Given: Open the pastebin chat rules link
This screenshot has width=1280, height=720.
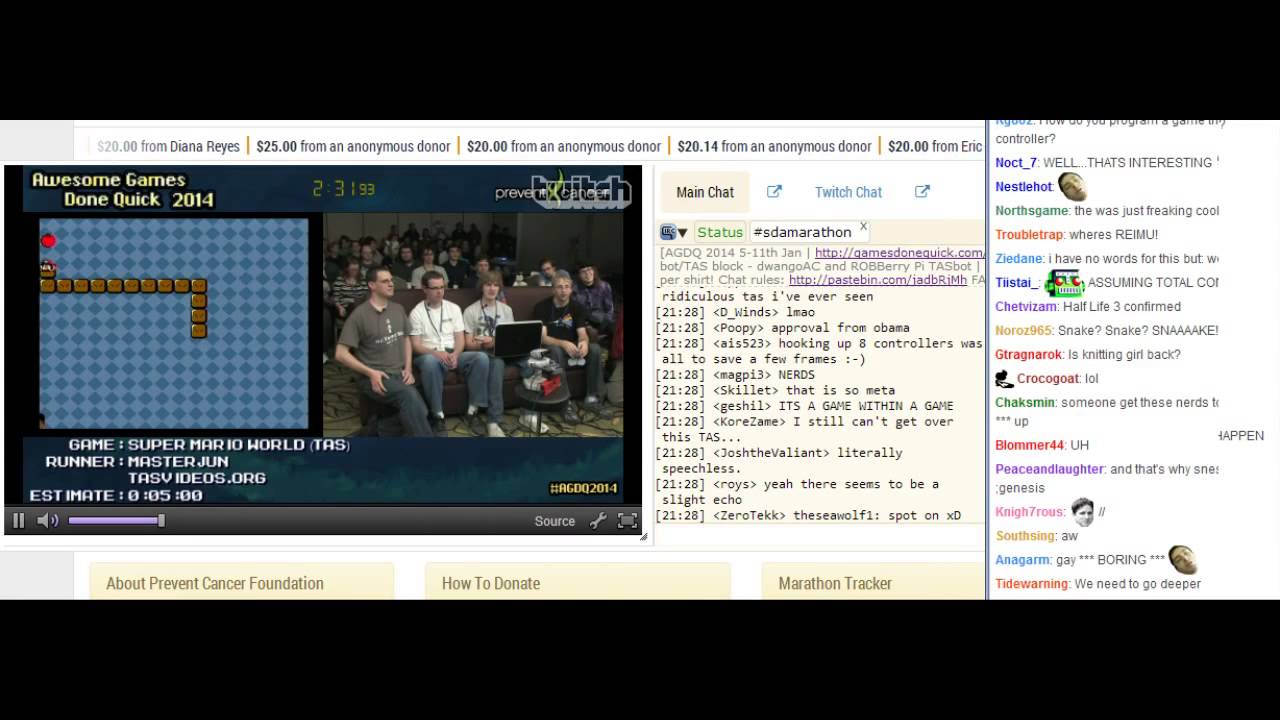Looking at the screenshot, I should click(878, 280).
